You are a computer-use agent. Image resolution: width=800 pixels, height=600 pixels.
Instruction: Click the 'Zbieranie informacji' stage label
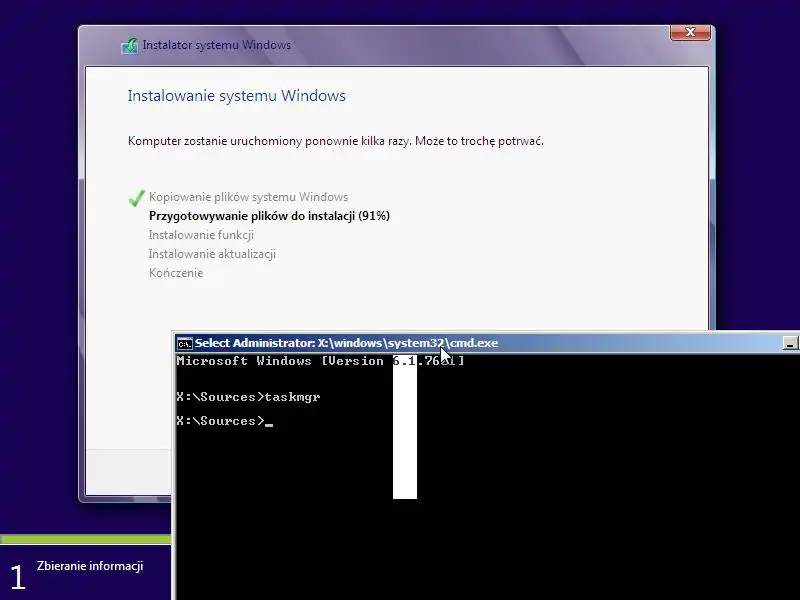[90, 566]
